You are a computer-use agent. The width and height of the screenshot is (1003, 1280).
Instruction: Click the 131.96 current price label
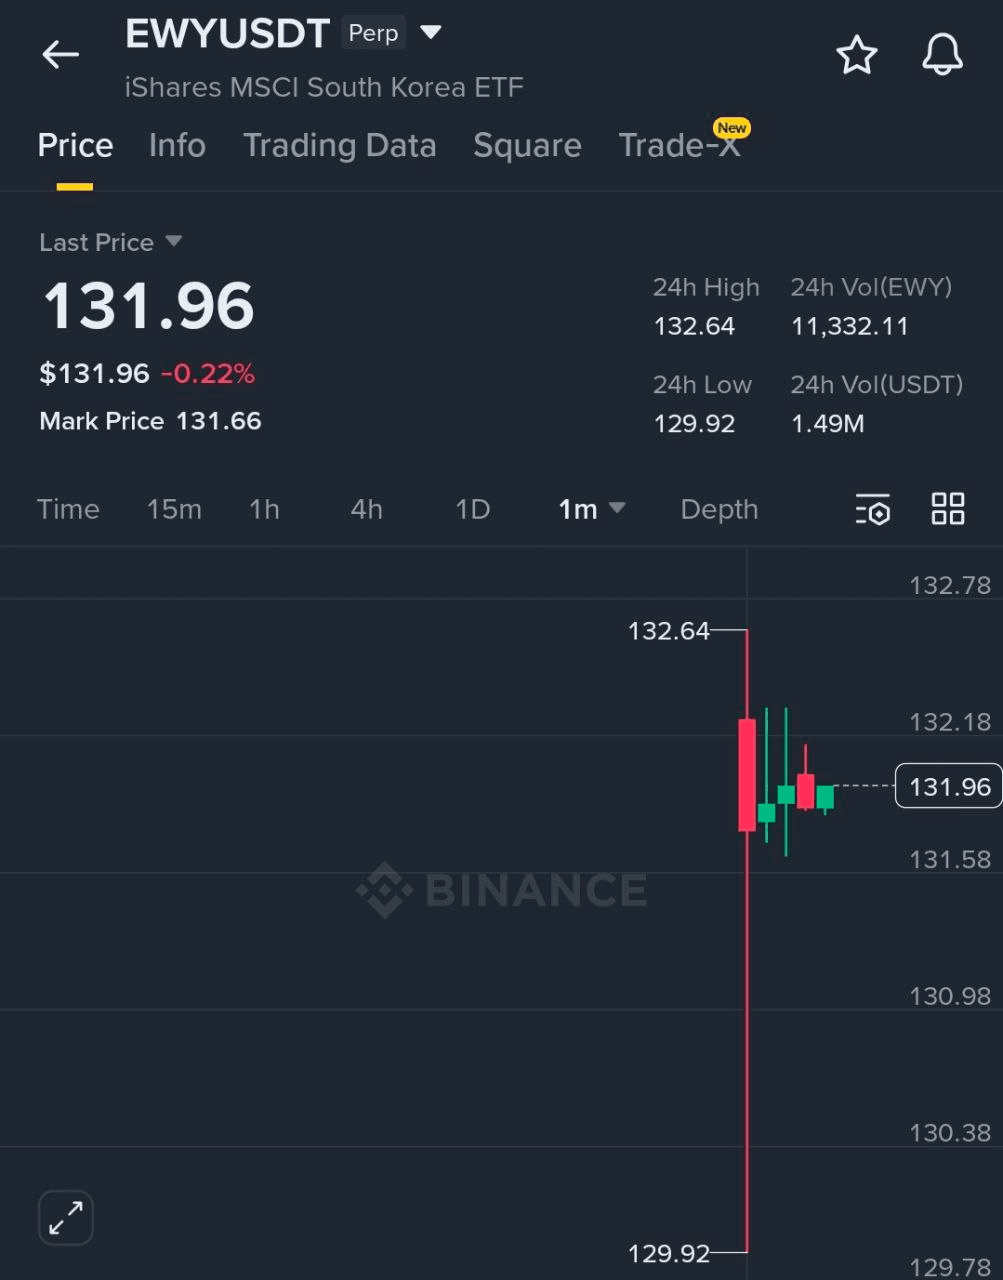(x=948, y=787)
